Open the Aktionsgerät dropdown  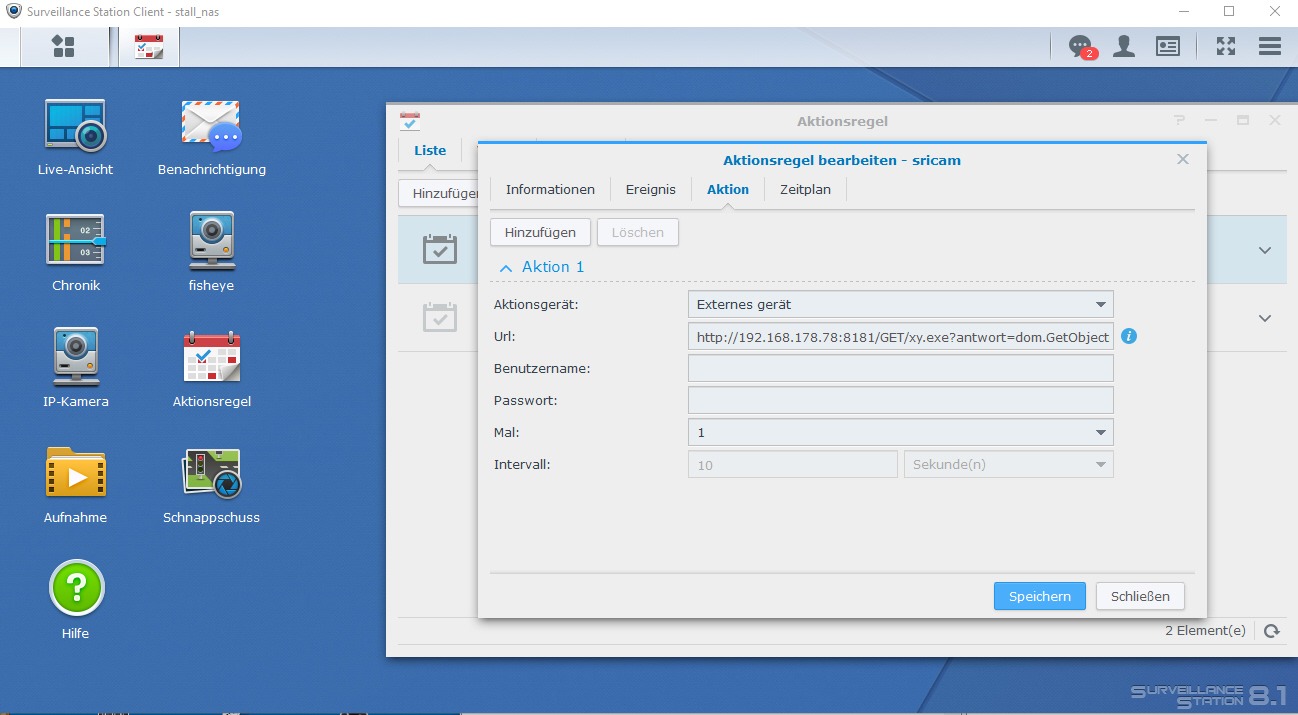[x=901, y=304]
